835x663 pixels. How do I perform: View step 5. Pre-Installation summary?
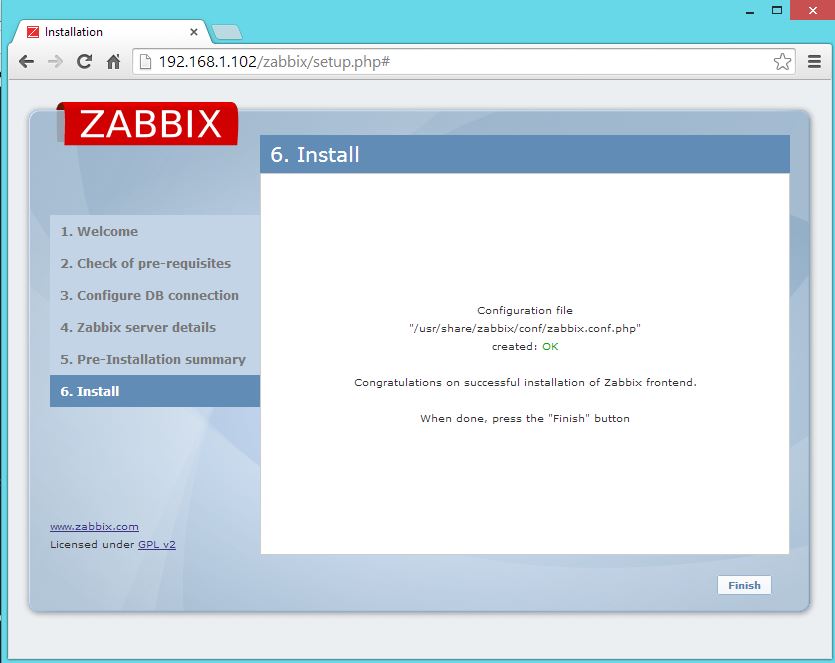(153, 359)
